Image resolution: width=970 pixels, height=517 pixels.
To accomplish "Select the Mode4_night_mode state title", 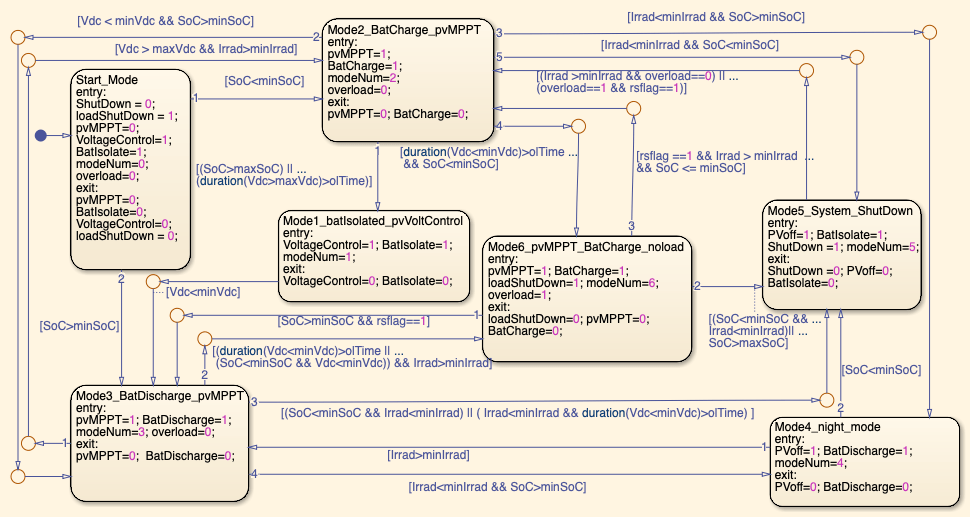I will point(827,427).
